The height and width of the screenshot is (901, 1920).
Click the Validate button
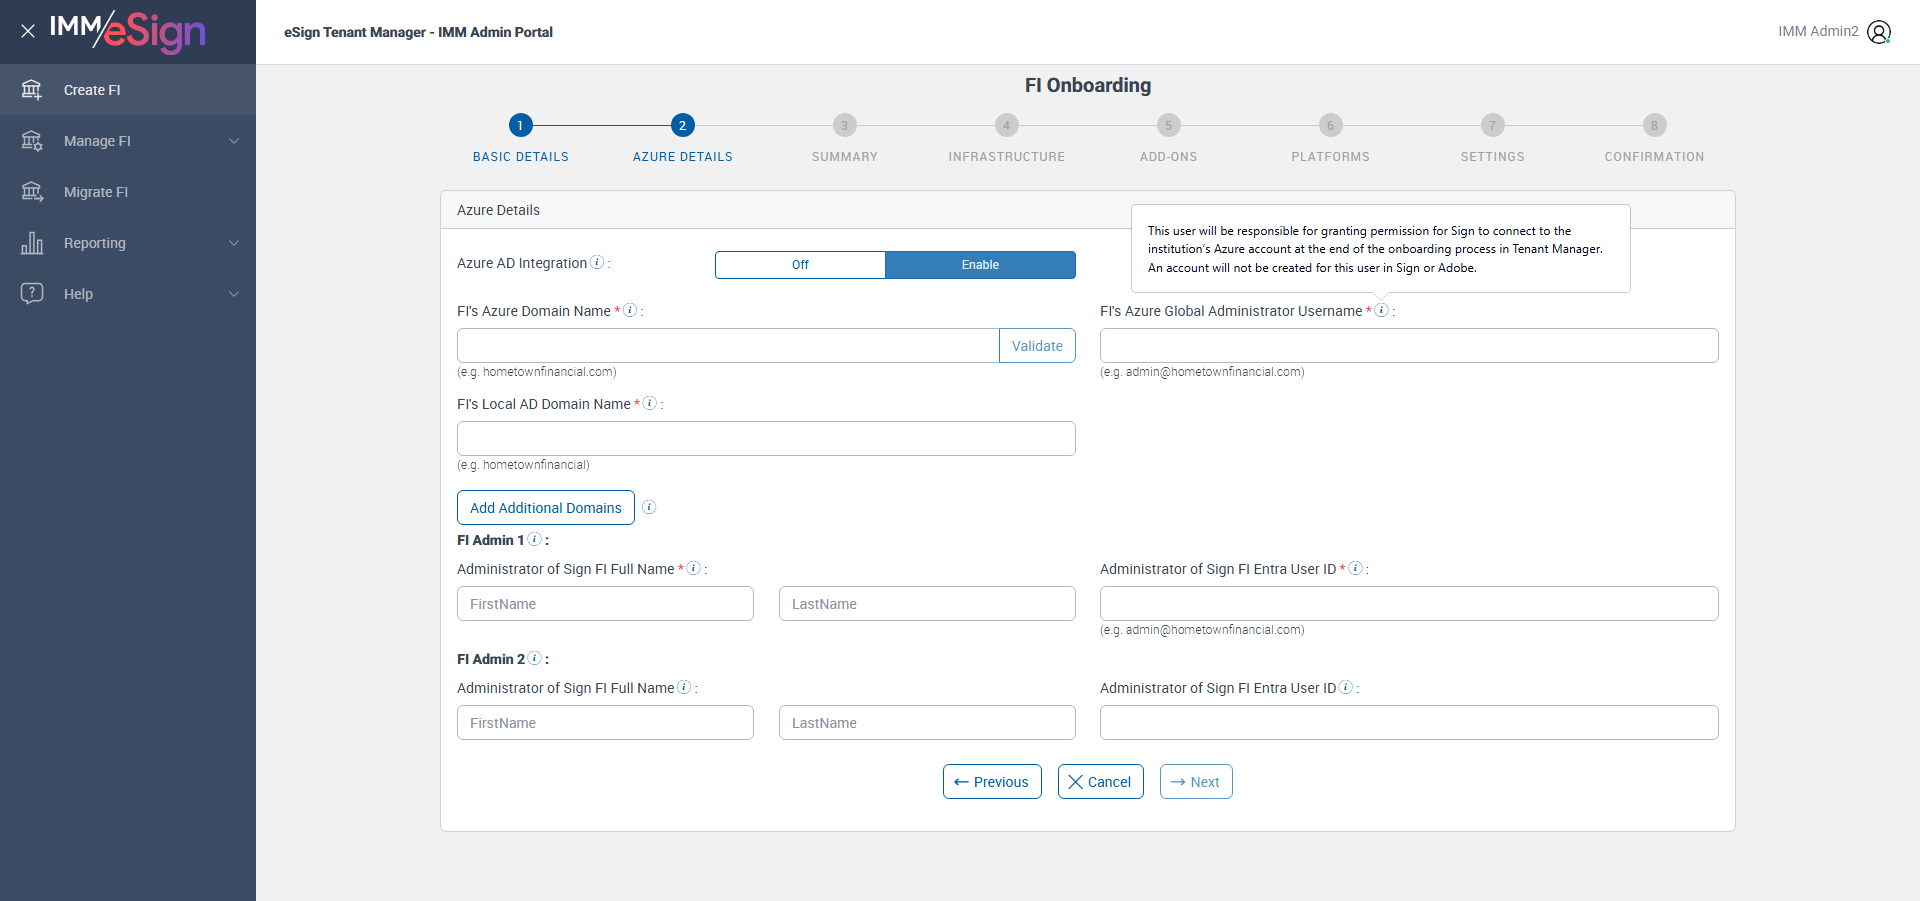(x=1037, y=346)
